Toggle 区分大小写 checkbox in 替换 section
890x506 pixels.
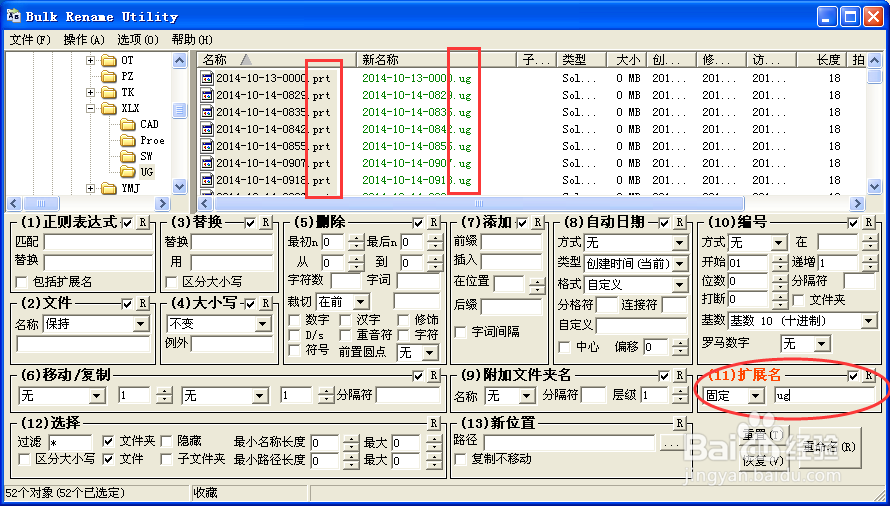[171, 282]
